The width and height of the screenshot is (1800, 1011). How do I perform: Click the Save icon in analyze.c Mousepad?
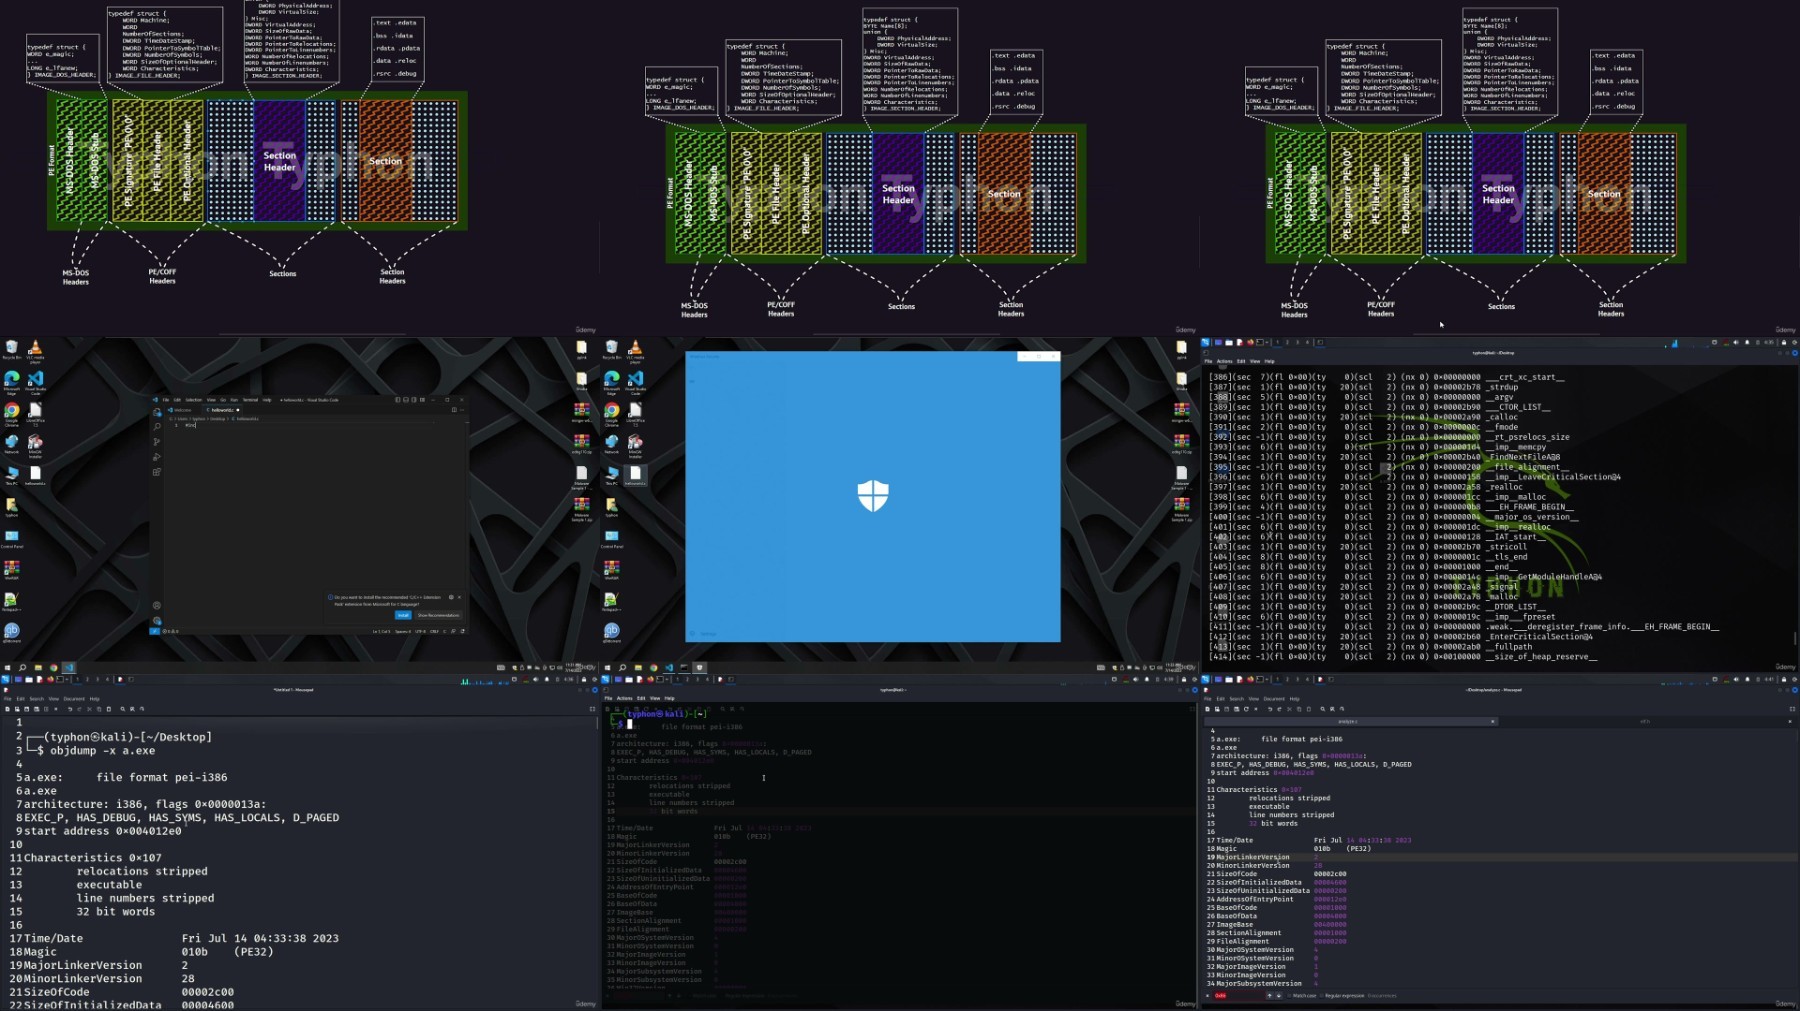(1226, 708)
